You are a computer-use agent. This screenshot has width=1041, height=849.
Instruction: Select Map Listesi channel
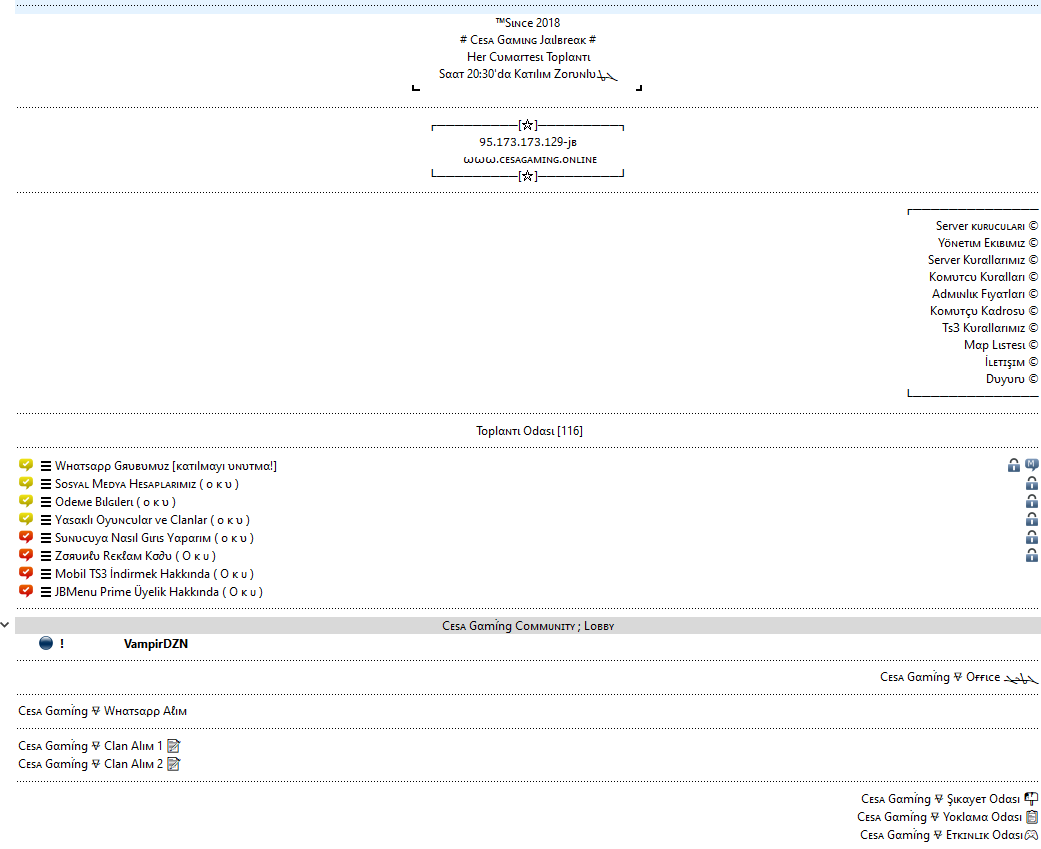[x=1001, y=345]
